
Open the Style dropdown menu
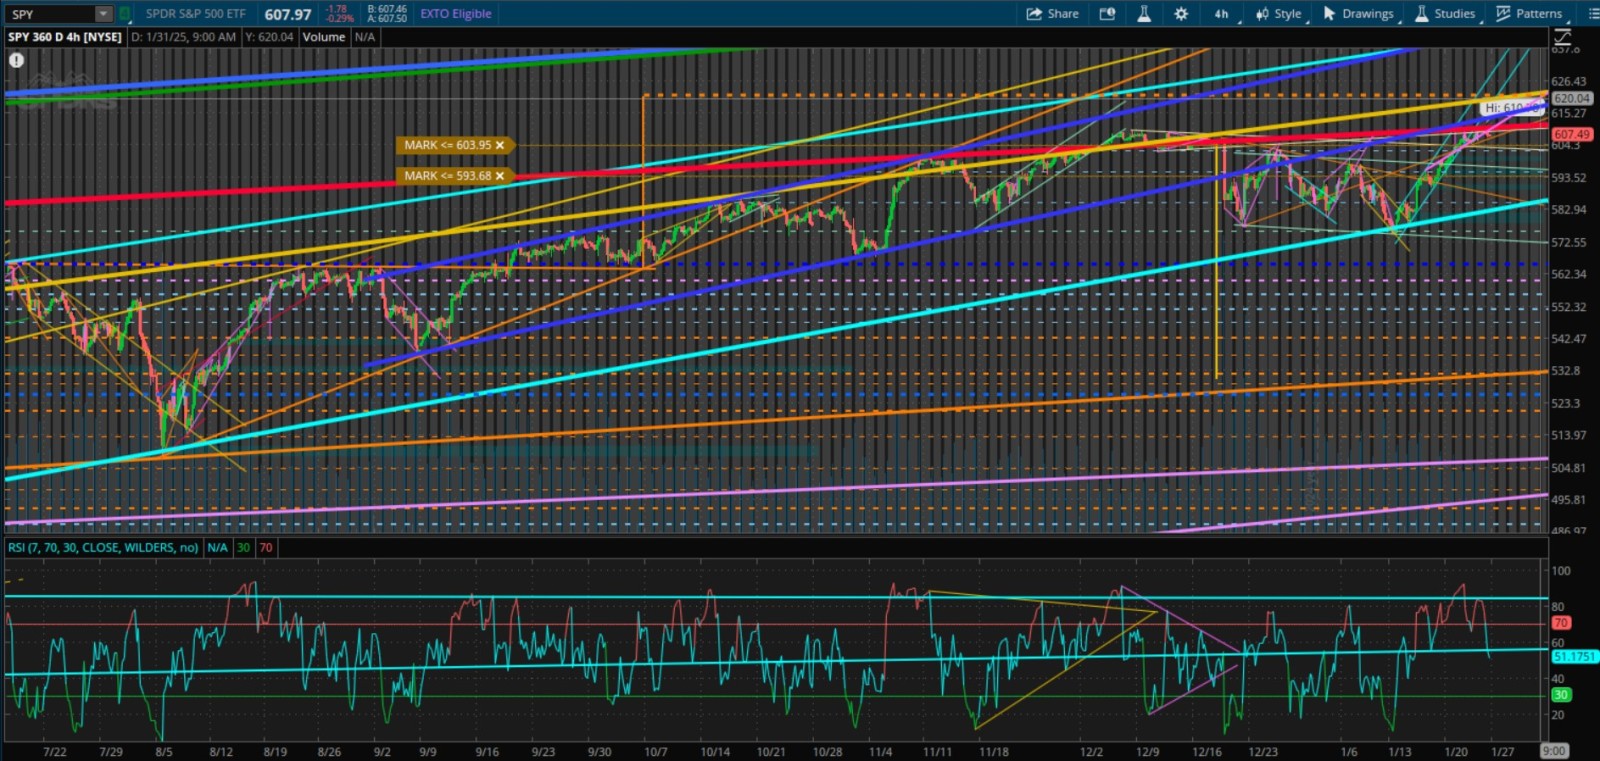[1279, 14]
